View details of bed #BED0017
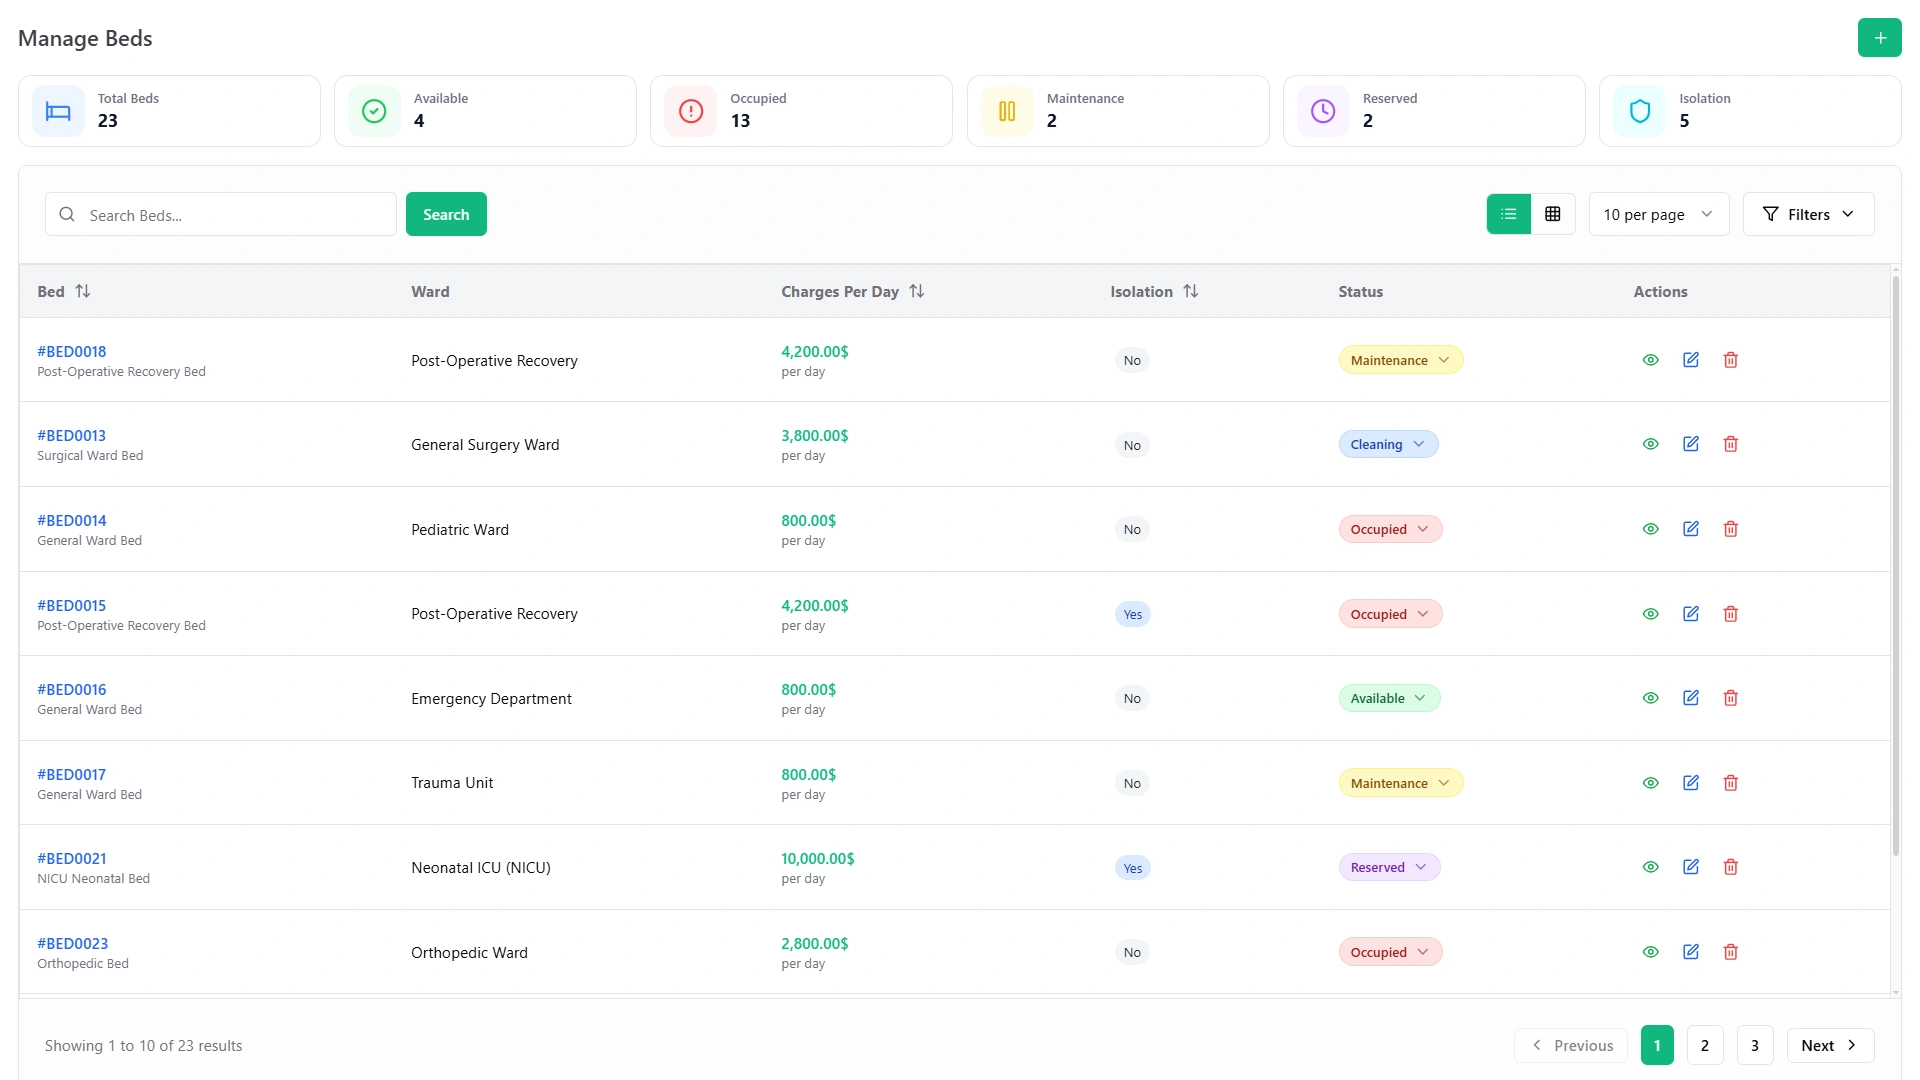 click(1650, 783)
